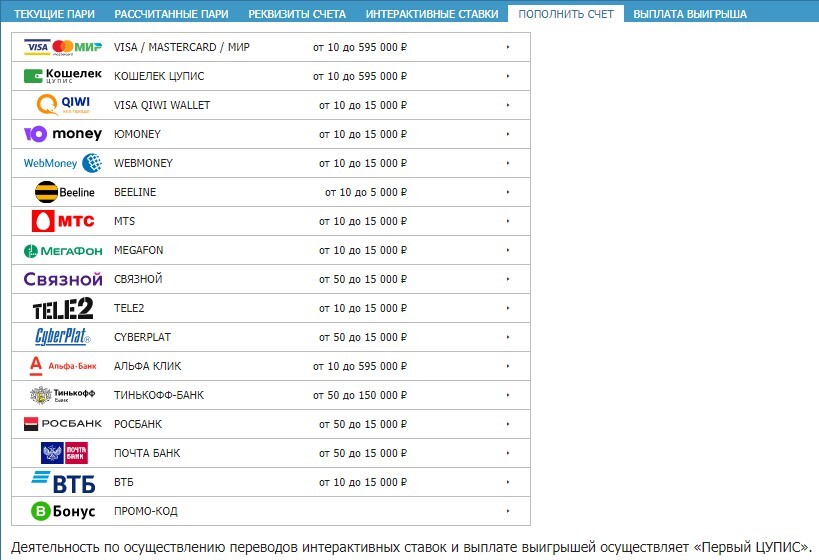The height and width of the screenshot is (560, 819).
Task: Choose VISA / MASTERCARD / МИР payment label
Action: click(182, 47)
